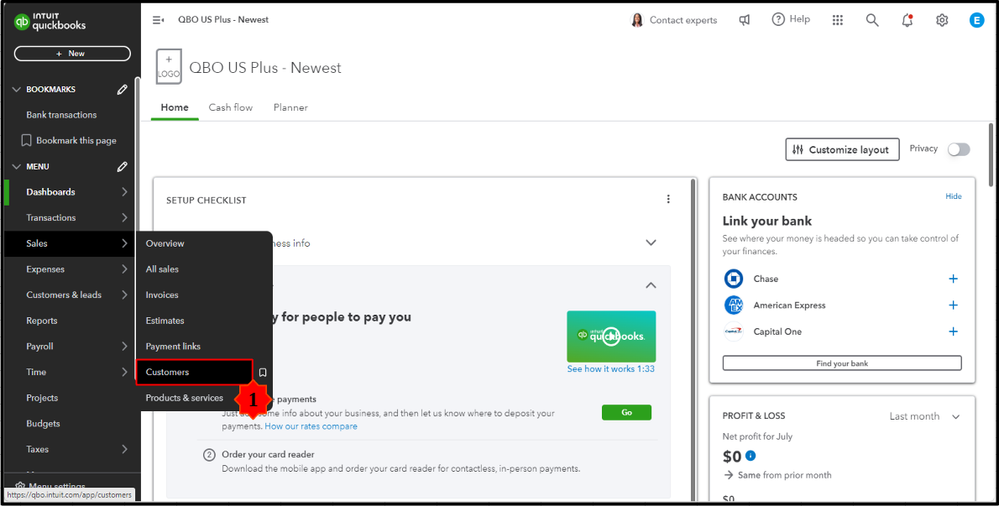The width and height of the screenshot is (999, 506).
Task: Expand the Payroll submenu arrow
Action: pos(124,347)
